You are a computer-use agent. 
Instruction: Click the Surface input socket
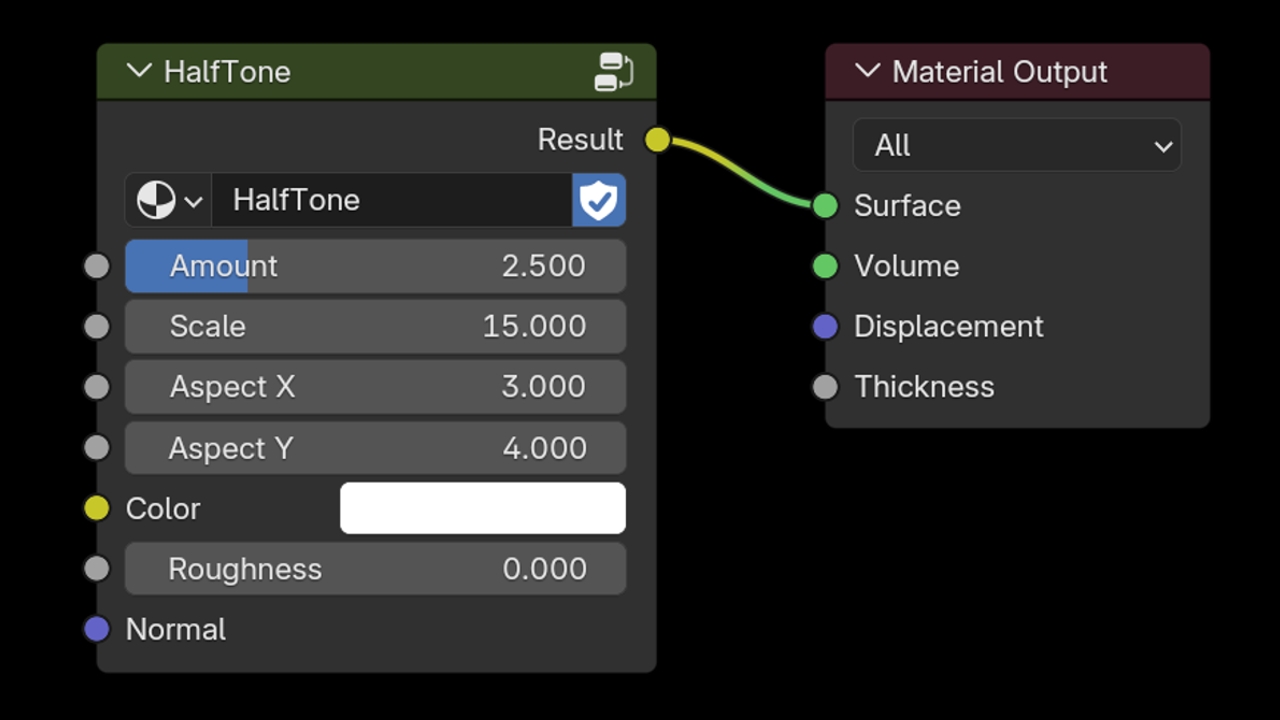tap(825, 206)
